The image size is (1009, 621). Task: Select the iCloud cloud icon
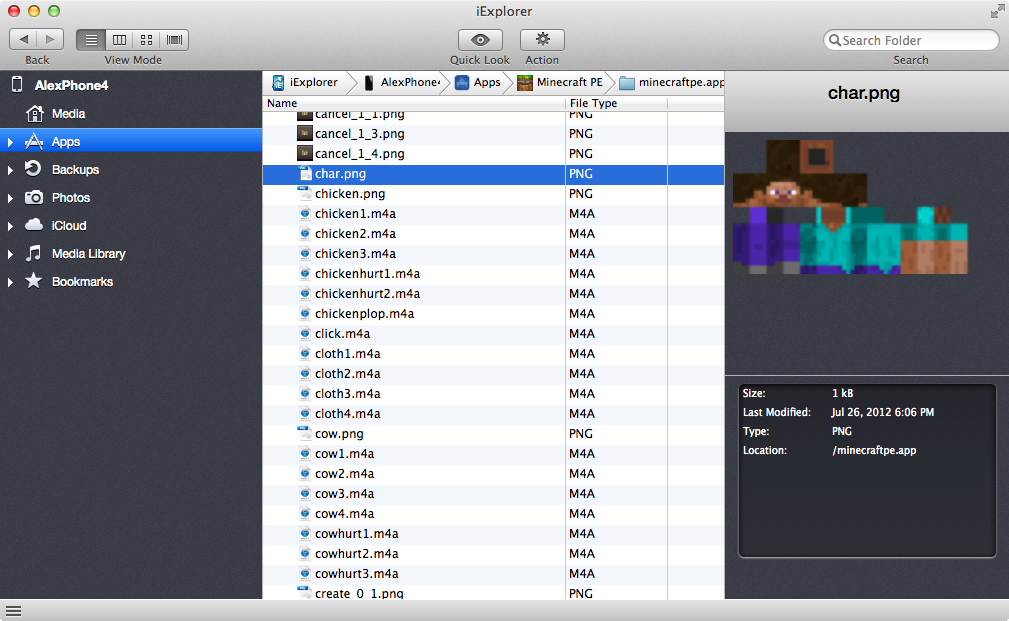coord(34,226)
